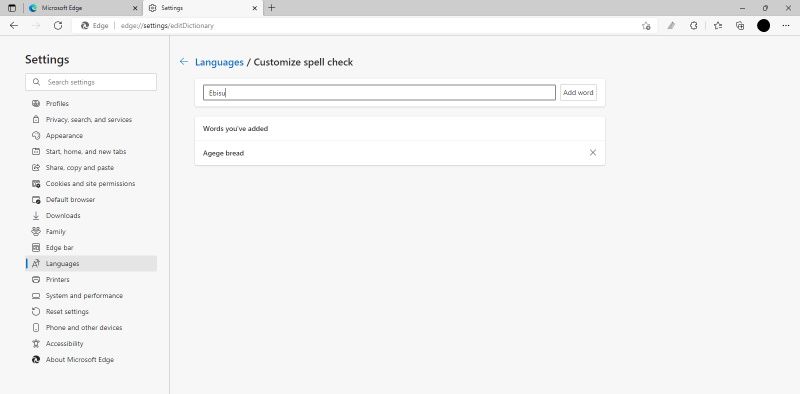Go back with browser back arrow
This screenshot has height=394, width=800.
[x=14, y=26]
